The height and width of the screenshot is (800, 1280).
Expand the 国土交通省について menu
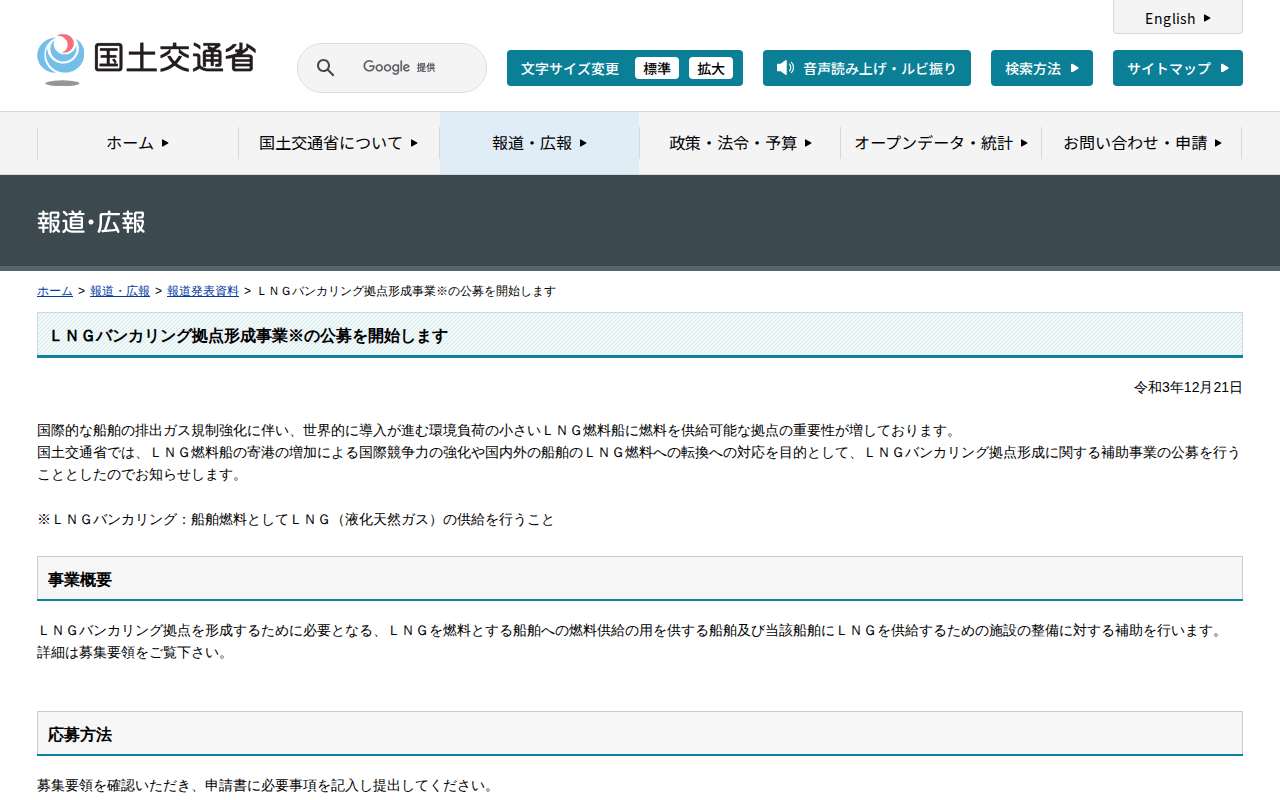pos(338,143)
